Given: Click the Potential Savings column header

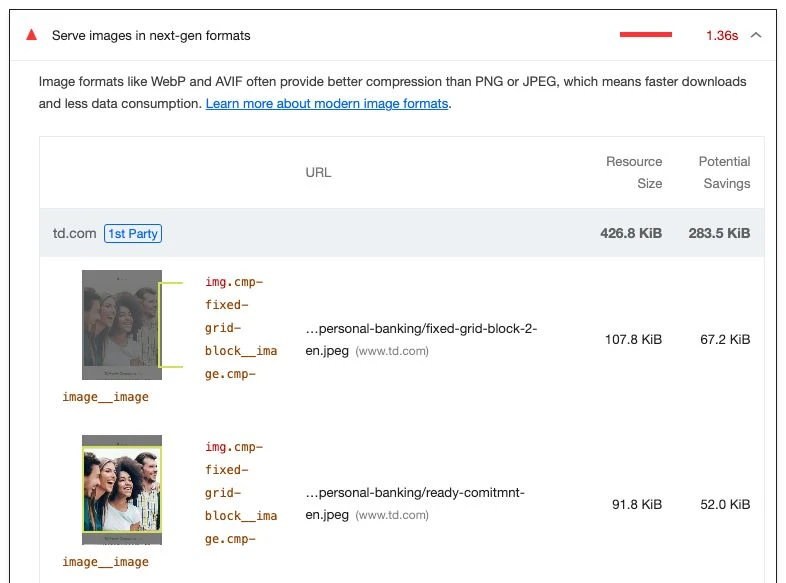Looking at the screenshot, I should pyautogui.click(x=724, y=172).
